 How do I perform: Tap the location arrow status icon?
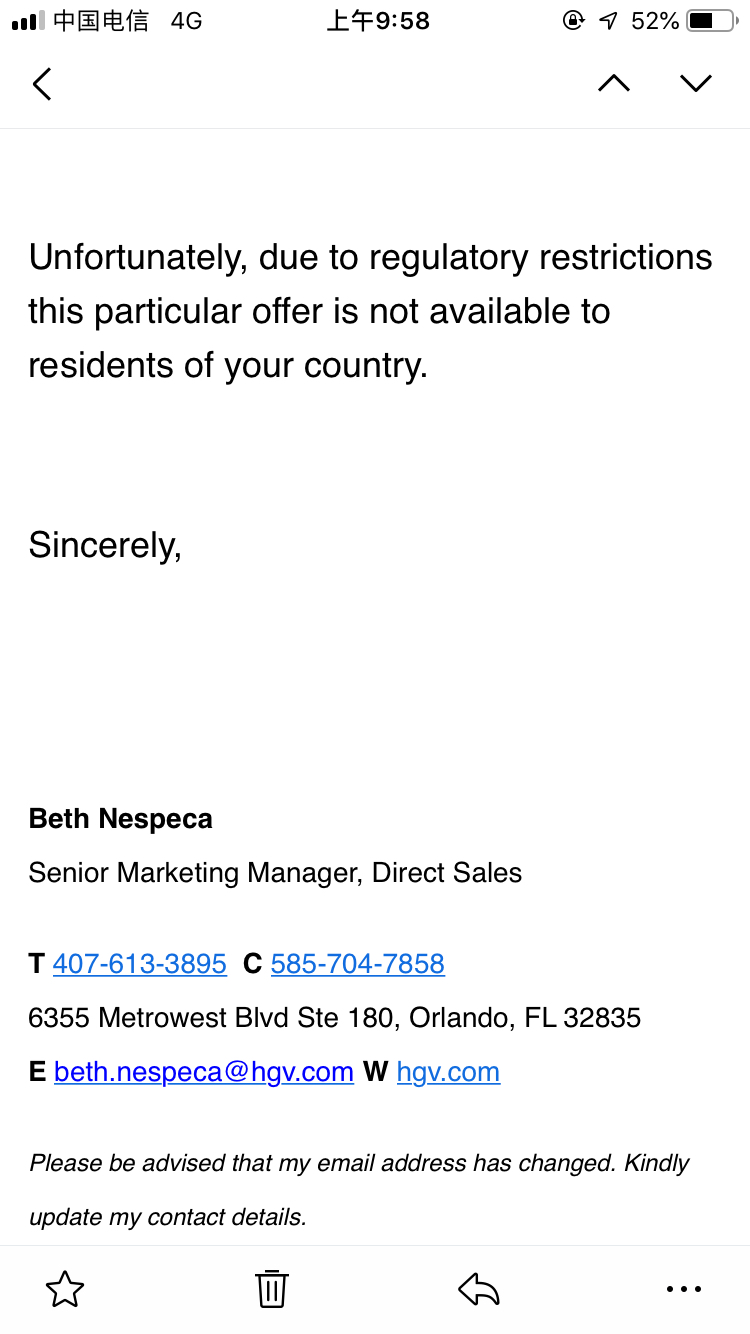point(608,21)
